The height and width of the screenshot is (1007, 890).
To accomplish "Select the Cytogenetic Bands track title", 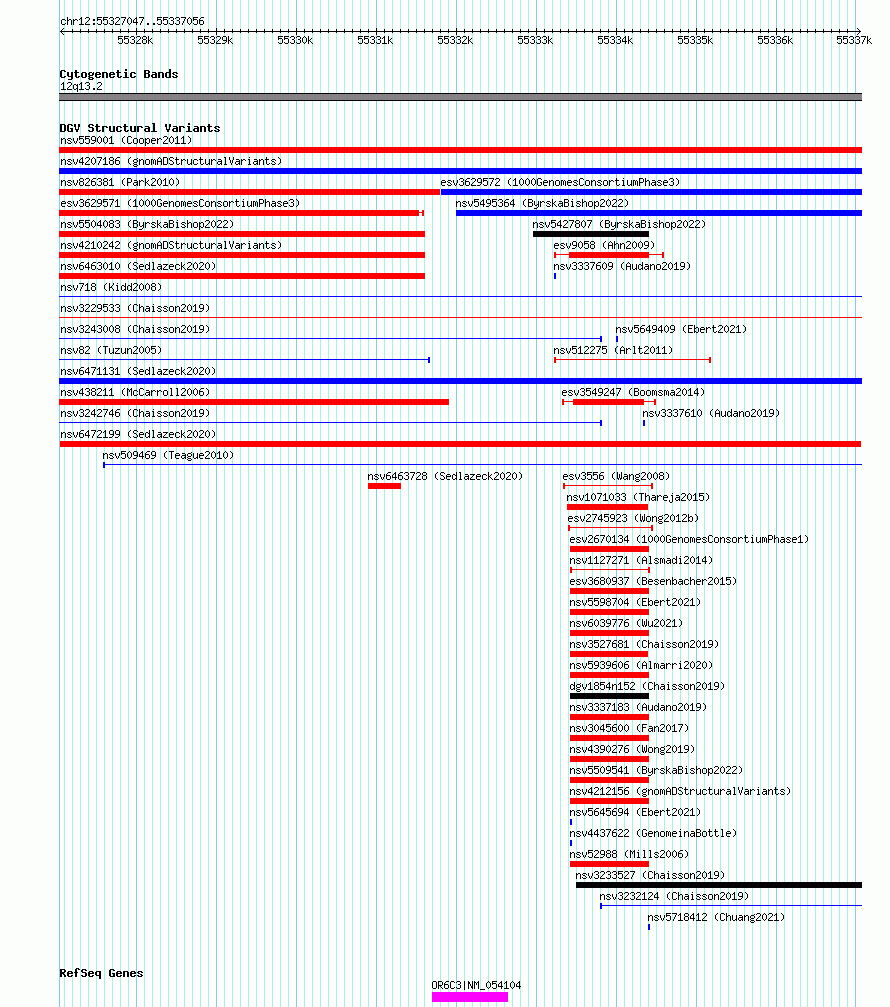I will click(119, 74).
